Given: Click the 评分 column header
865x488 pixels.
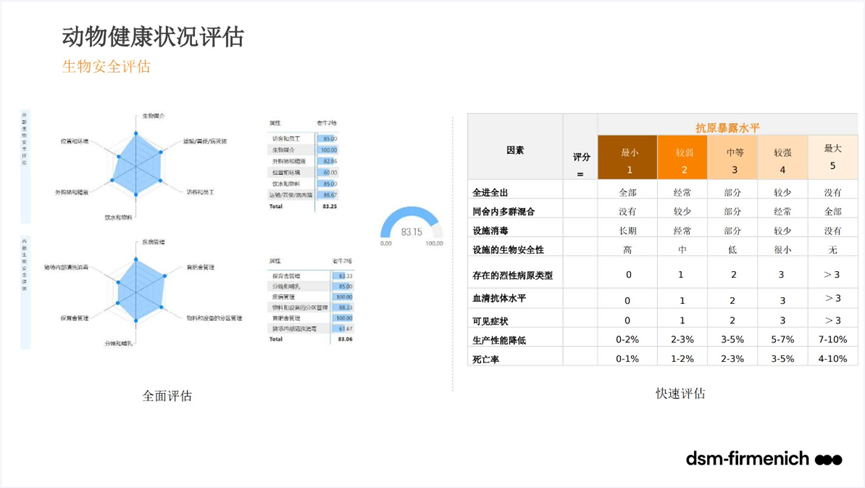Looking at the screenshot, I should (x=581, y=157).
